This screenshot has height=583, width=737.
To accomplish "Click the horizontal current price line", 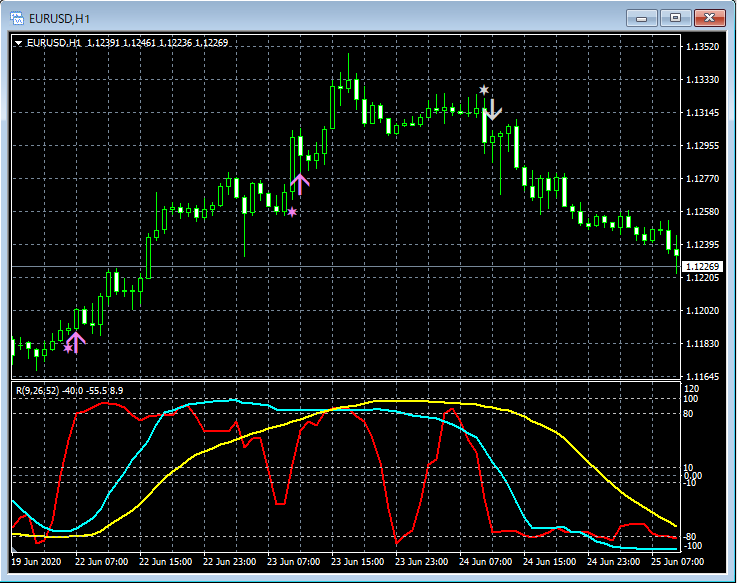I will tap(346, 267).
